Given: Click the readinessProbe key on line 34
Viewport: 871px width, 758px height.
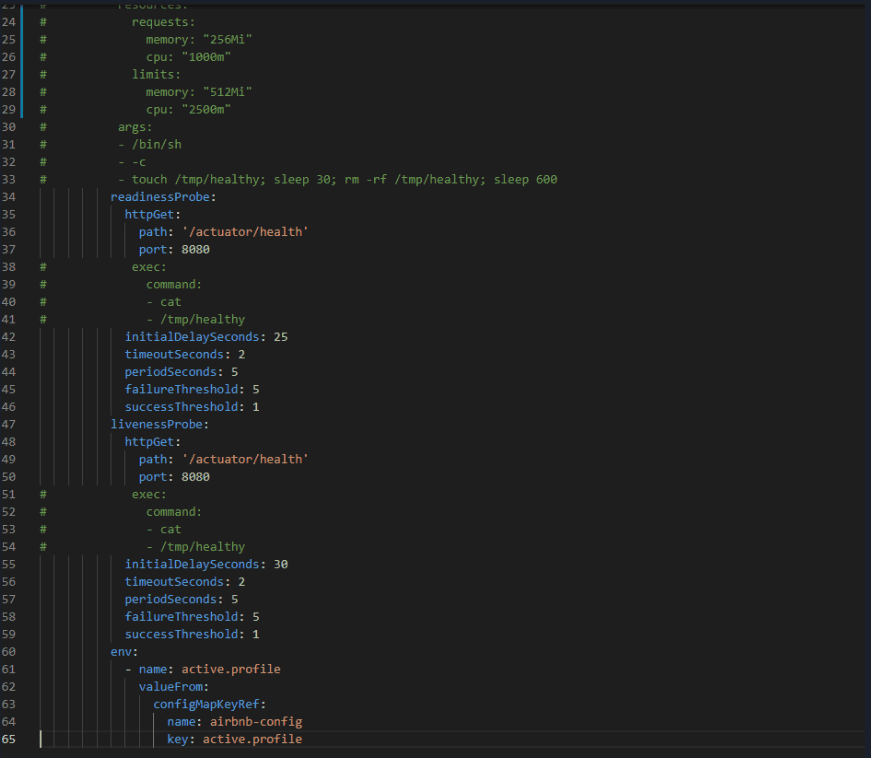Looking at the screenshot, I should tap(160, 197).
